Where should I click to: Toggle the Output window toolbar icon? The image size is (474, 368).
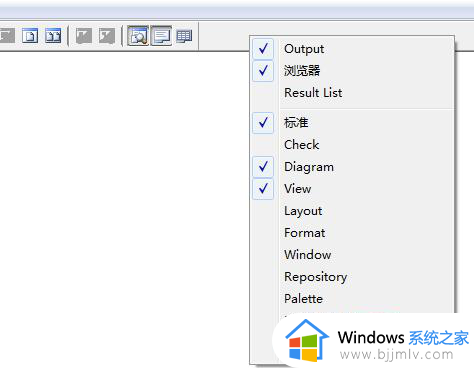click(161, 36)
